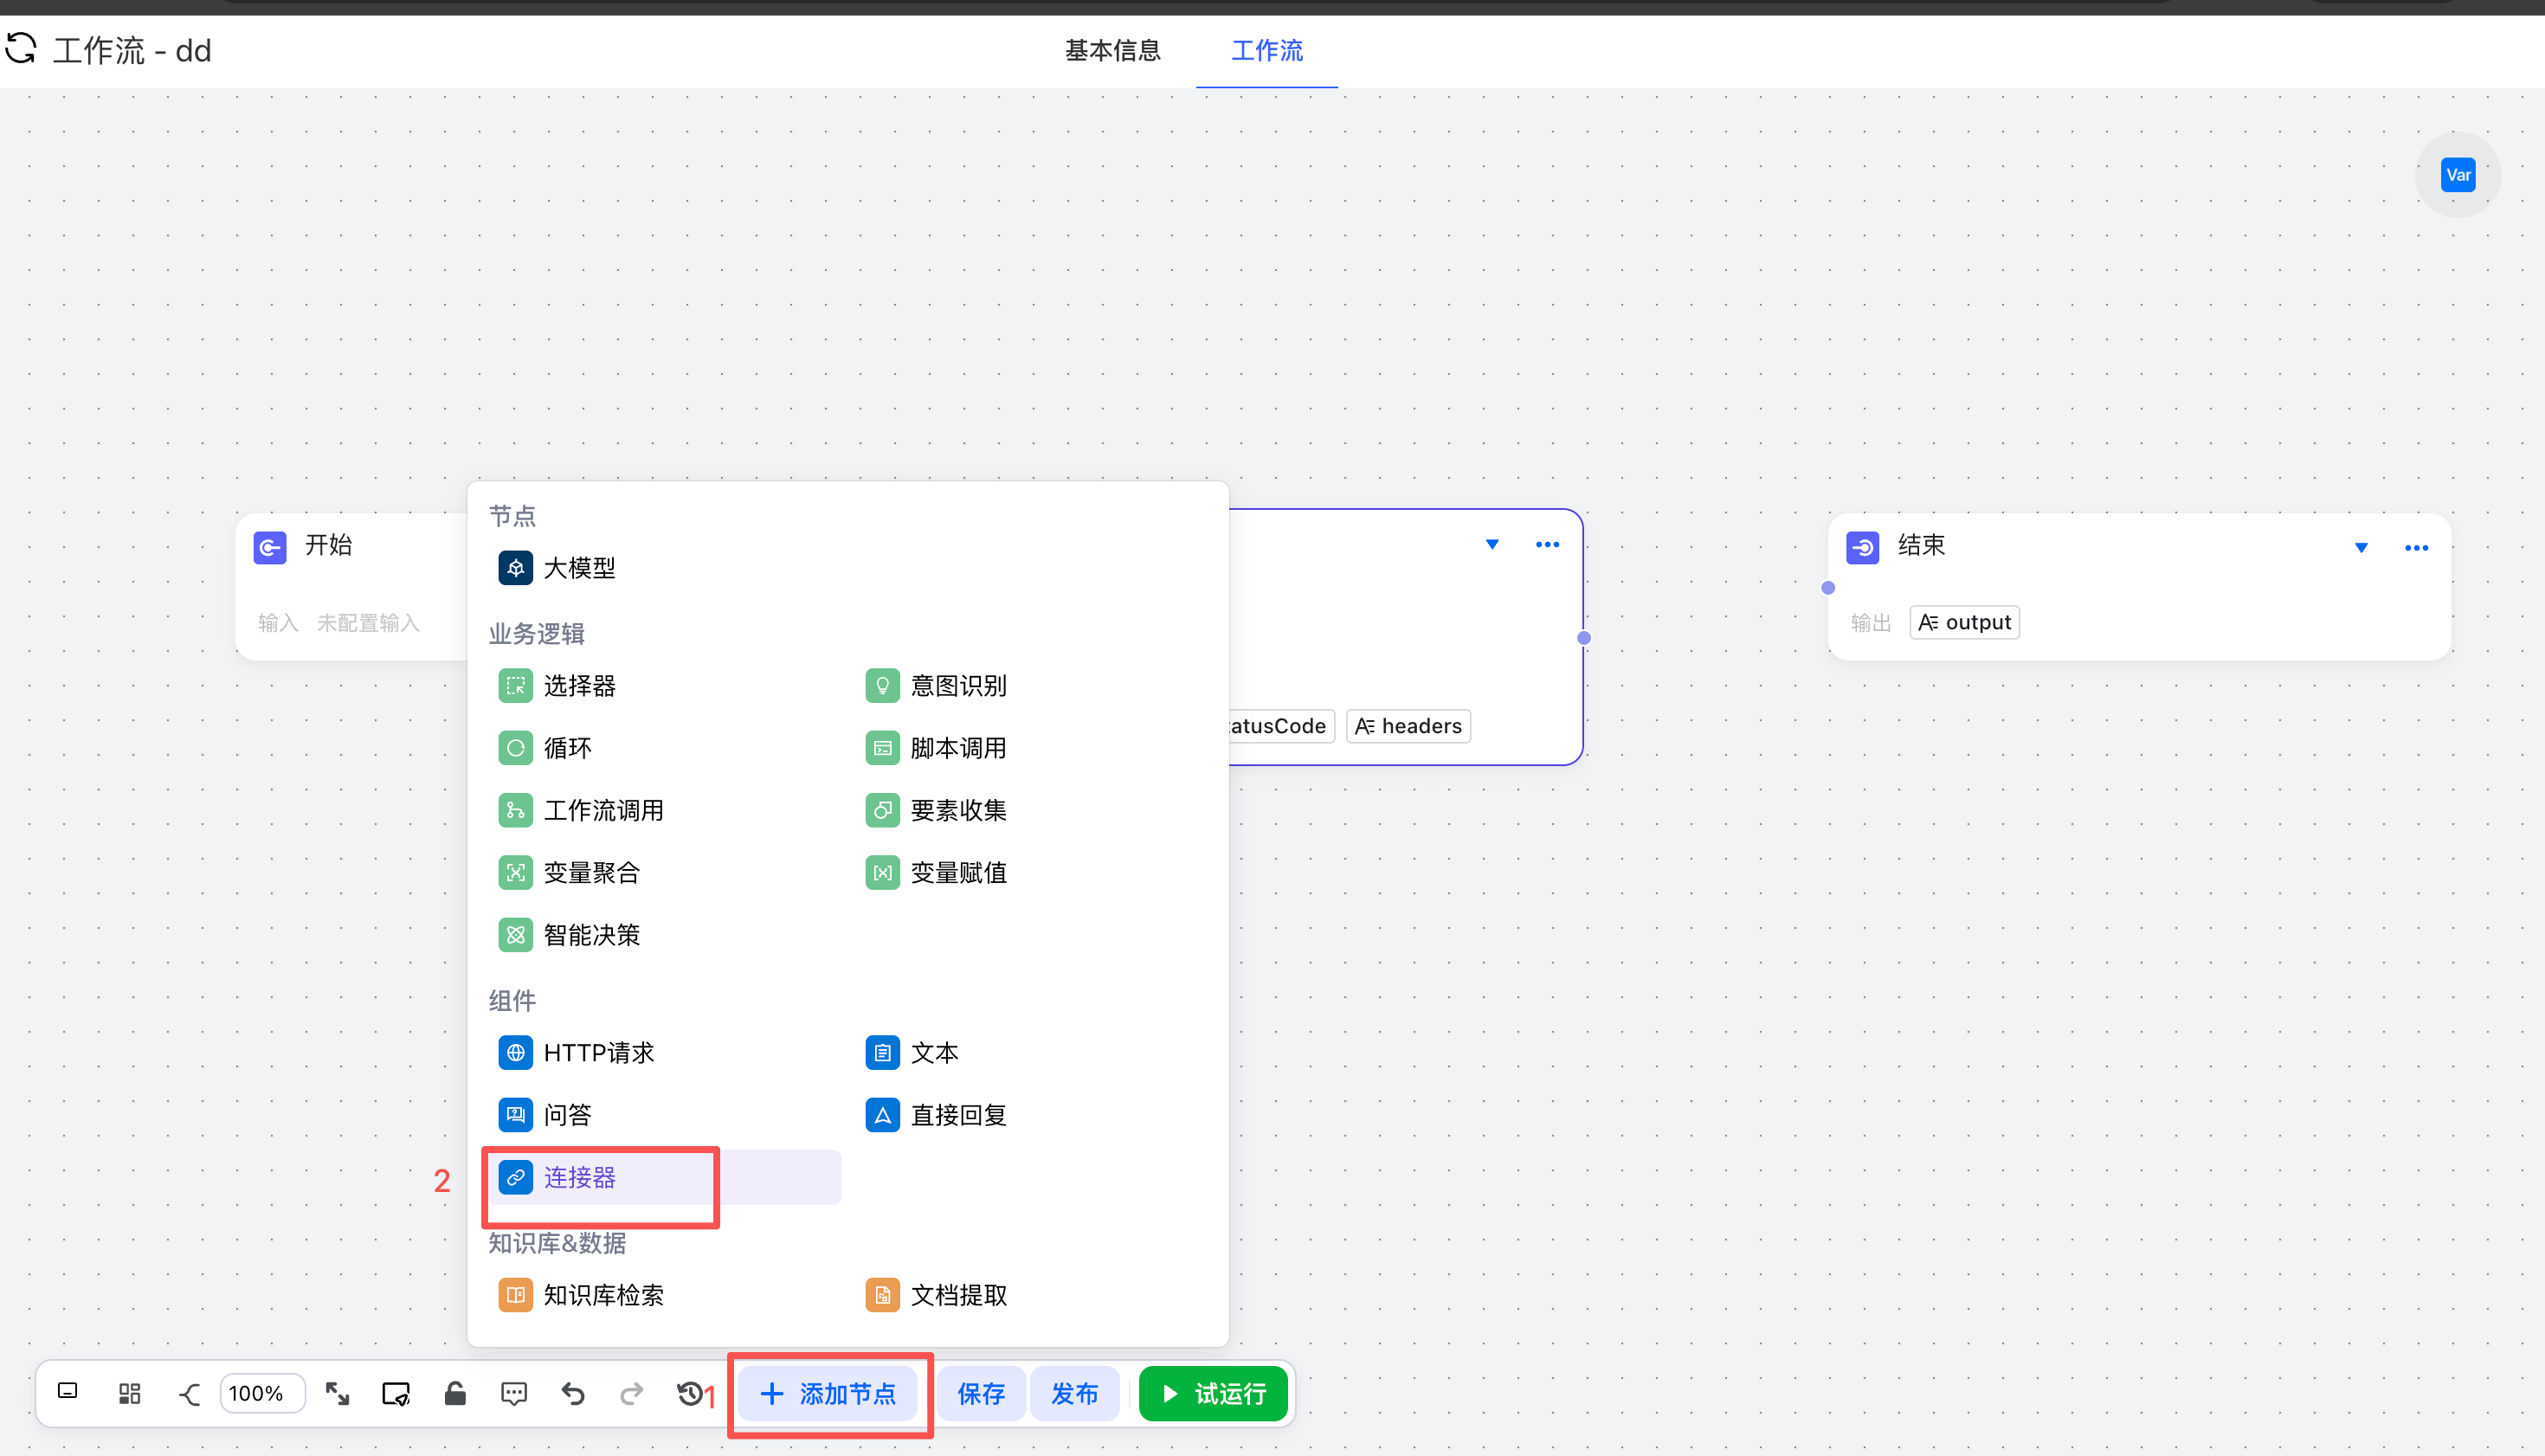2545x1456 pixels.
Task: Click the minimap icon in toolbar
Action: 67,1391
